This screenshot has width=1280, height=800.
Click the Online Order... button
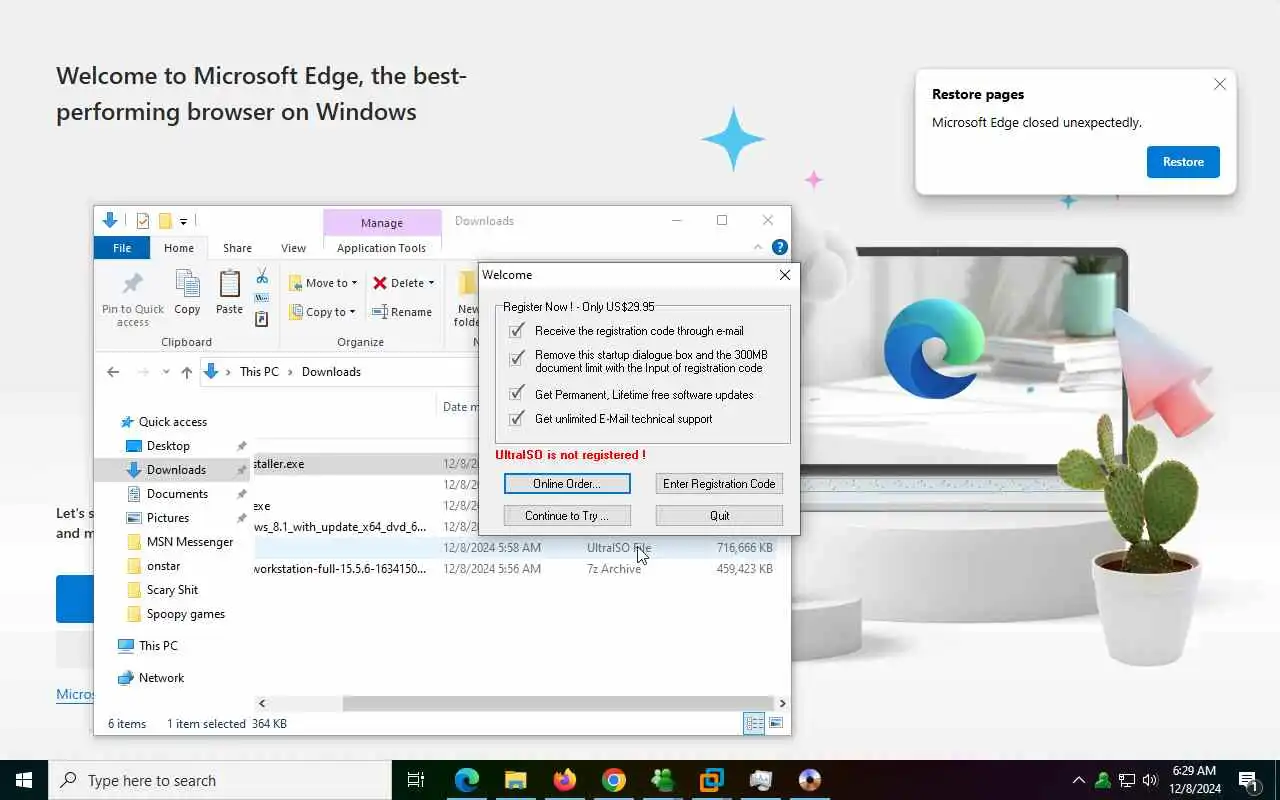pos(567,484)
